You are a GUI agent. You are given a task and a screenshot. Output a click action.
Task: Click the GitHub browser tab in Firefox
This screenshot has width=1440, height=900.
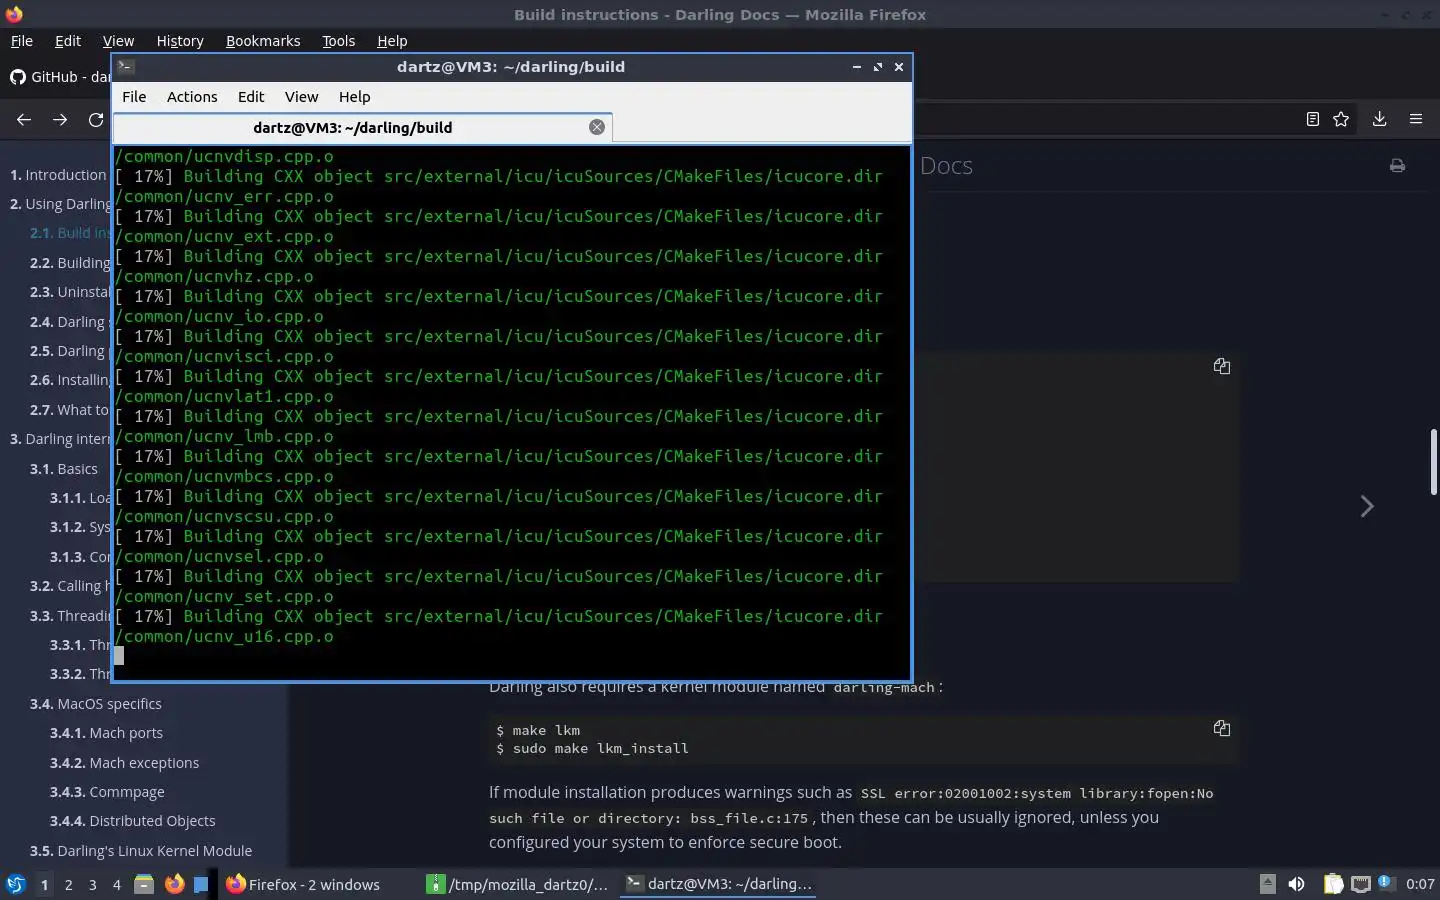coord(58,77)
